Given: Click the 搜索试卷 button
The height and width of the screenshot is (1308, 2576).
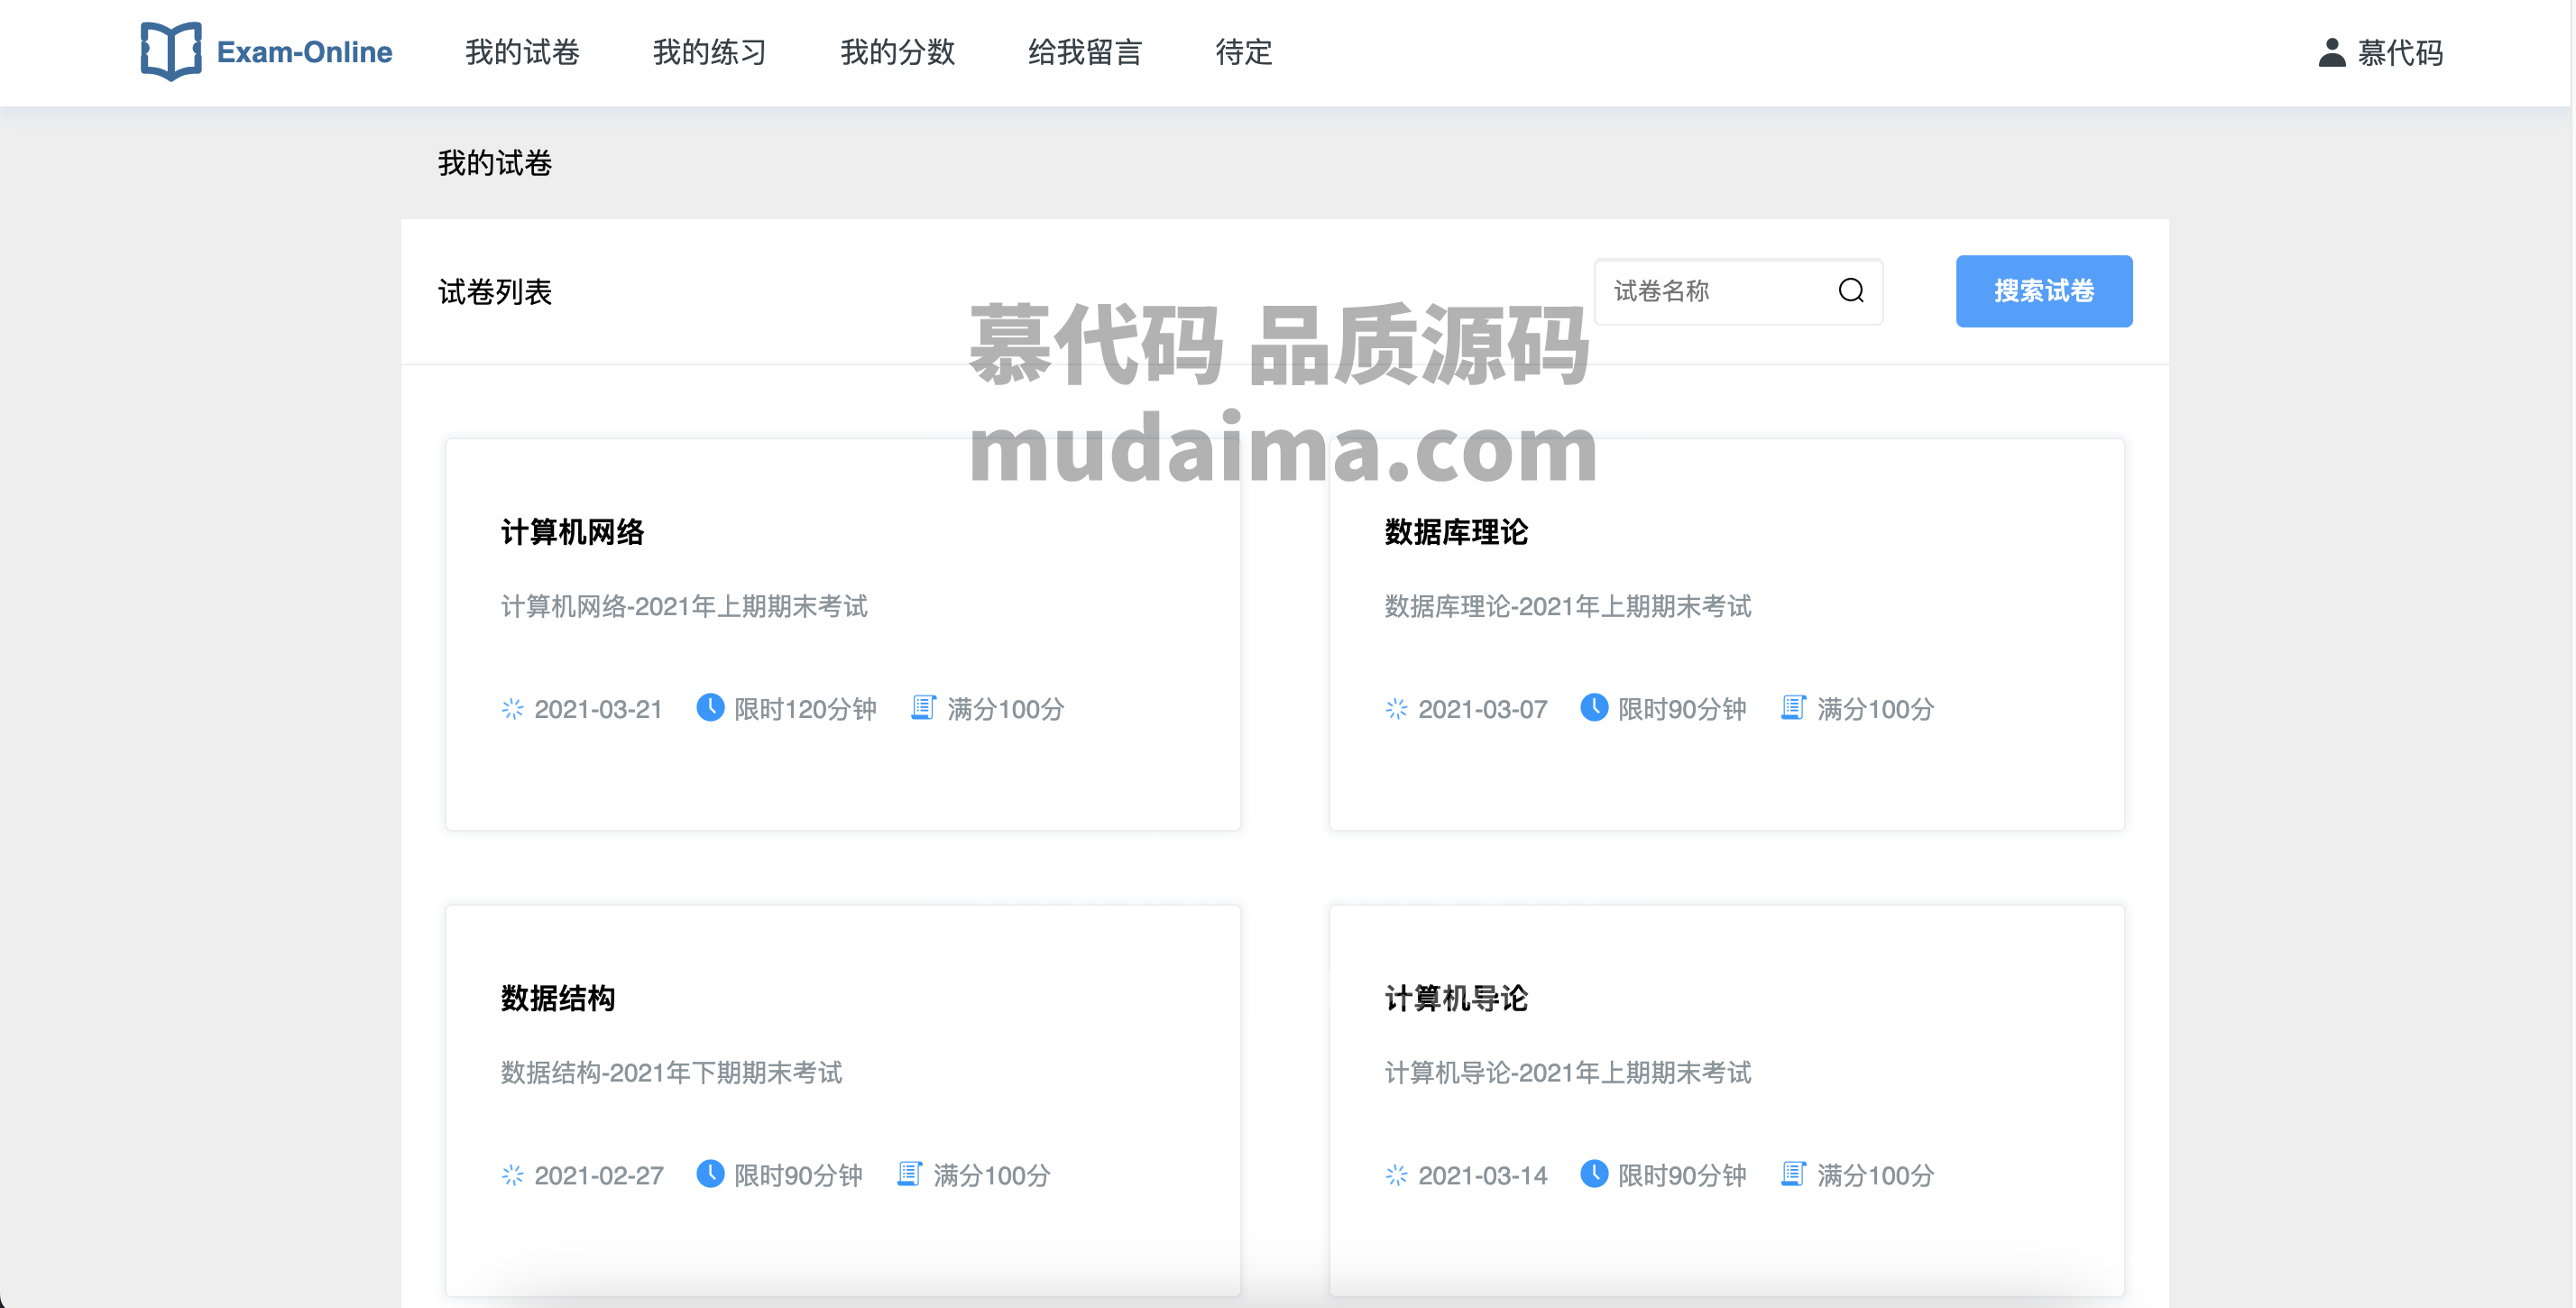Looking at the screenshot, I should point(2044,291).
